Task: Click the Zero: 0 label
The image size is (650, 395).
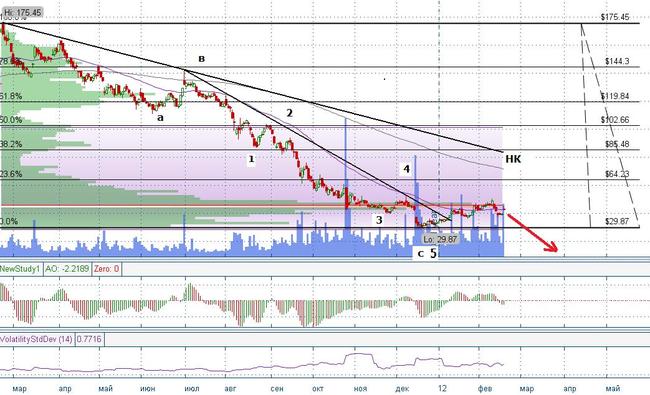Action: 106,269
